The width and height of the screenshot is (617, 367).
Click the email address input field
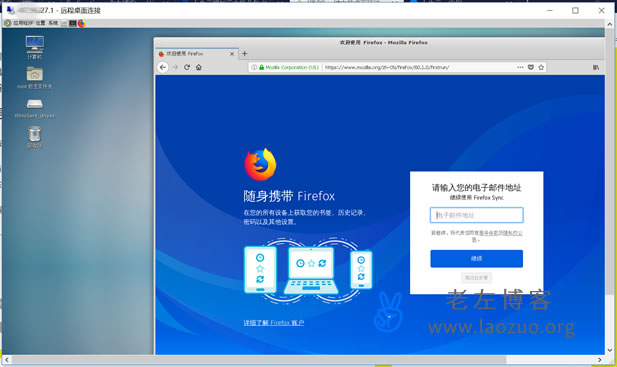pos(477,215)
